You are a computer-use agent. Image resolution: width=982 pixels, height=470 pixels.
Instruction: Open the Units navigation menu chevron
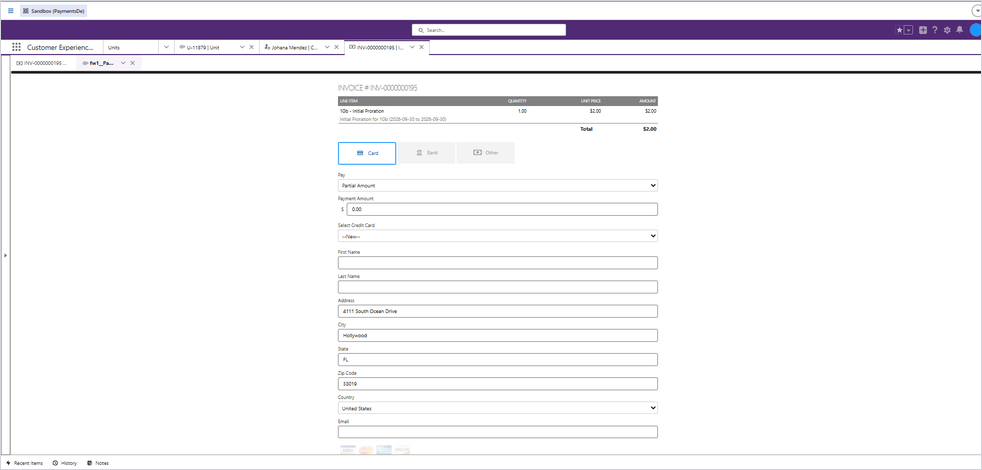coord(166,47)
